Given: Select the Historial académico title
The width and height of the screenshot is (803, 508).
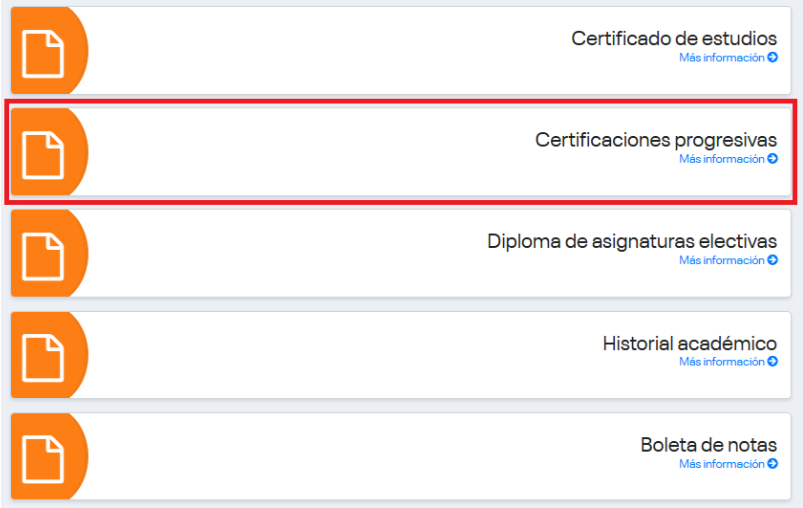Looking at the screenshot, I should click(x=689, y=344).
